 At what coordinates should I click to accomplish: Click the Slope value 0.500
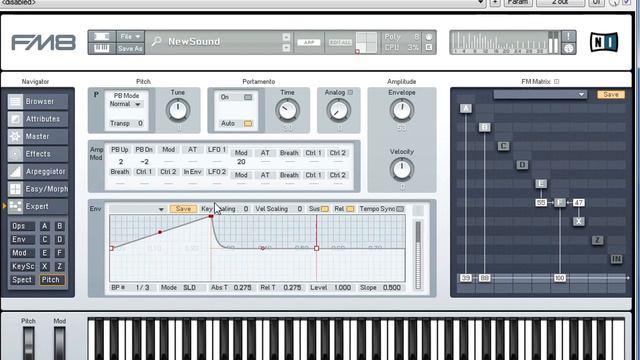tap(391, 288)
